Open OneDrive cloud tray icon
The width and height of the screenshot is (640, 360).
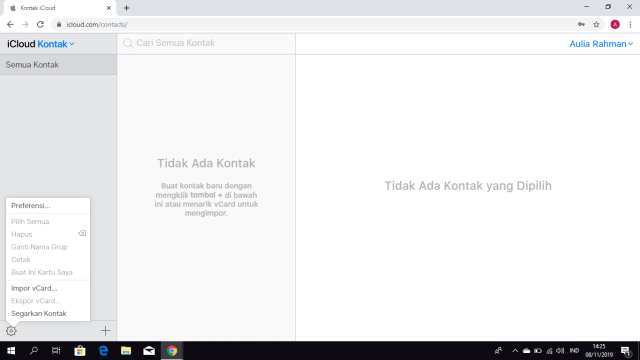click(x=527, y=351)
